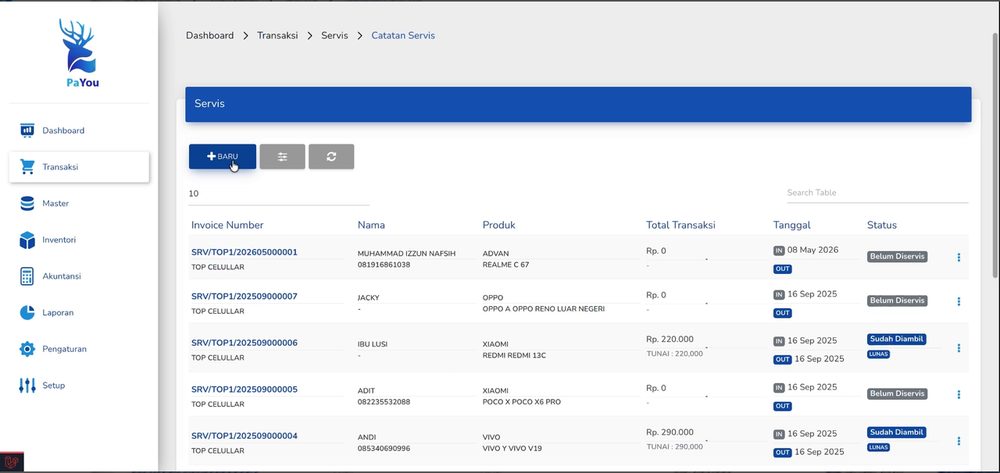Click LUNAS badge in IBU LUSI row
1000x473 pixels.
(x=878, y=354)
